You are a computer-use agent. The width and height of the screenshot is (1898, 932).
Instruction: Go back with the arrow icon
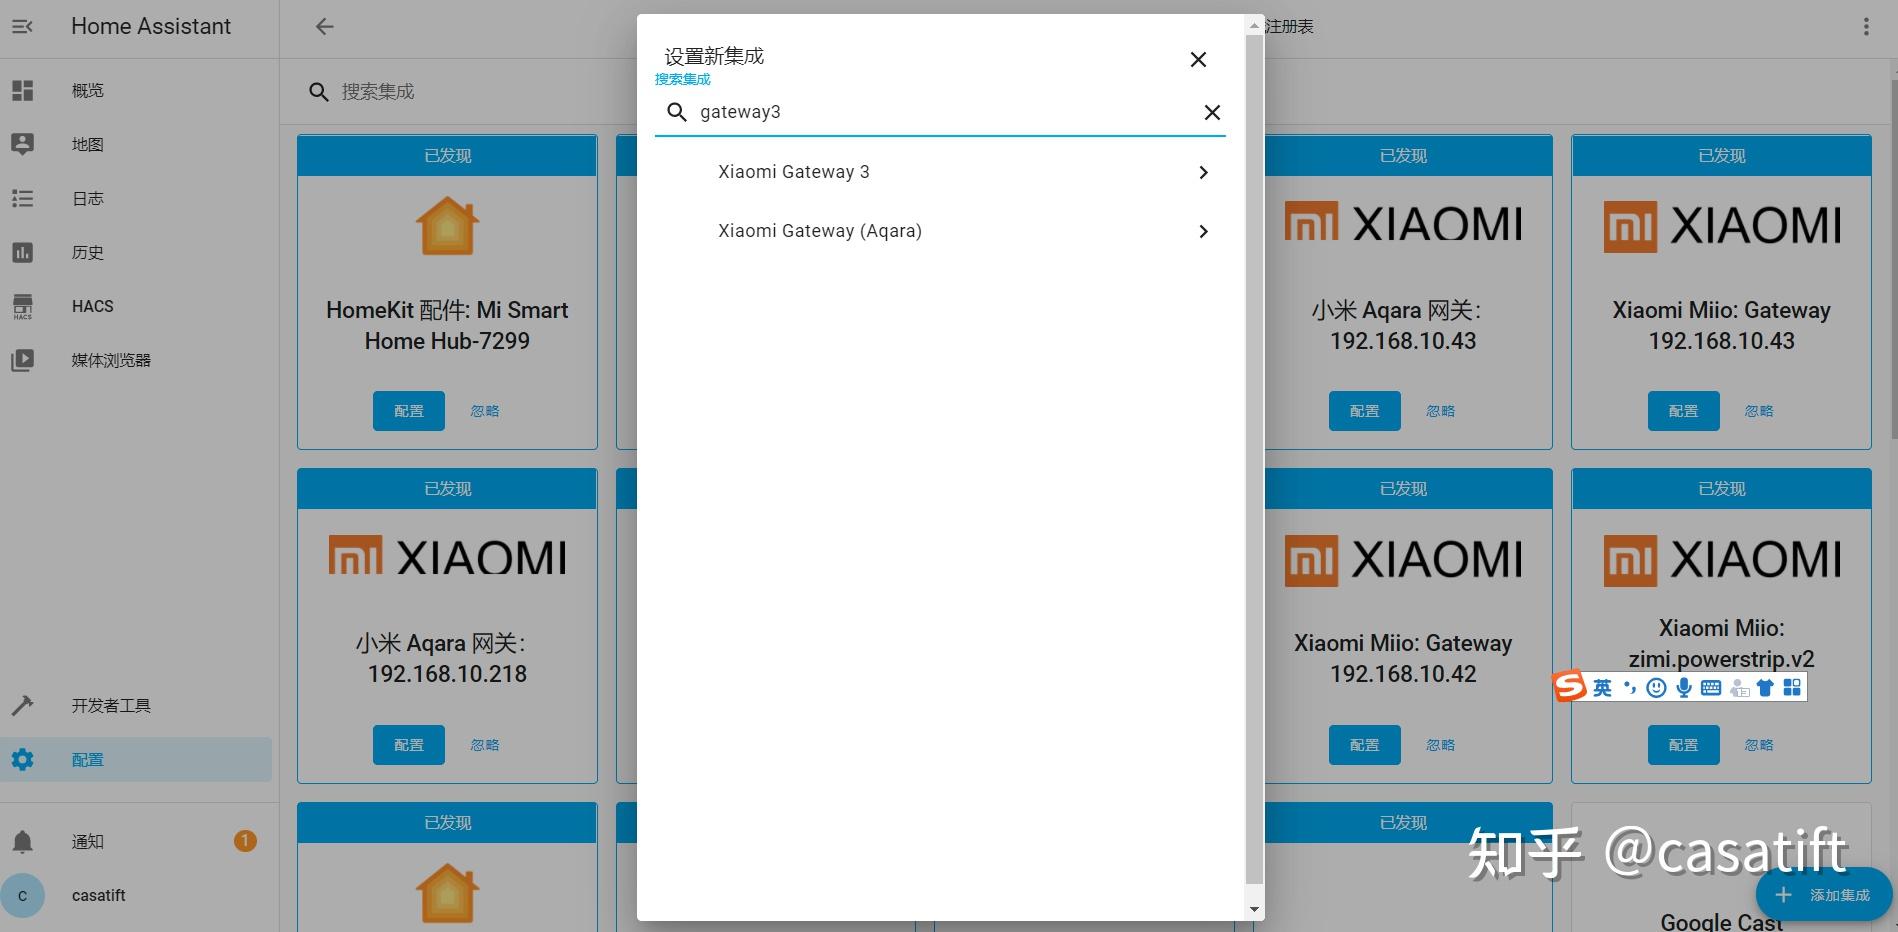(x=324, y=27)
